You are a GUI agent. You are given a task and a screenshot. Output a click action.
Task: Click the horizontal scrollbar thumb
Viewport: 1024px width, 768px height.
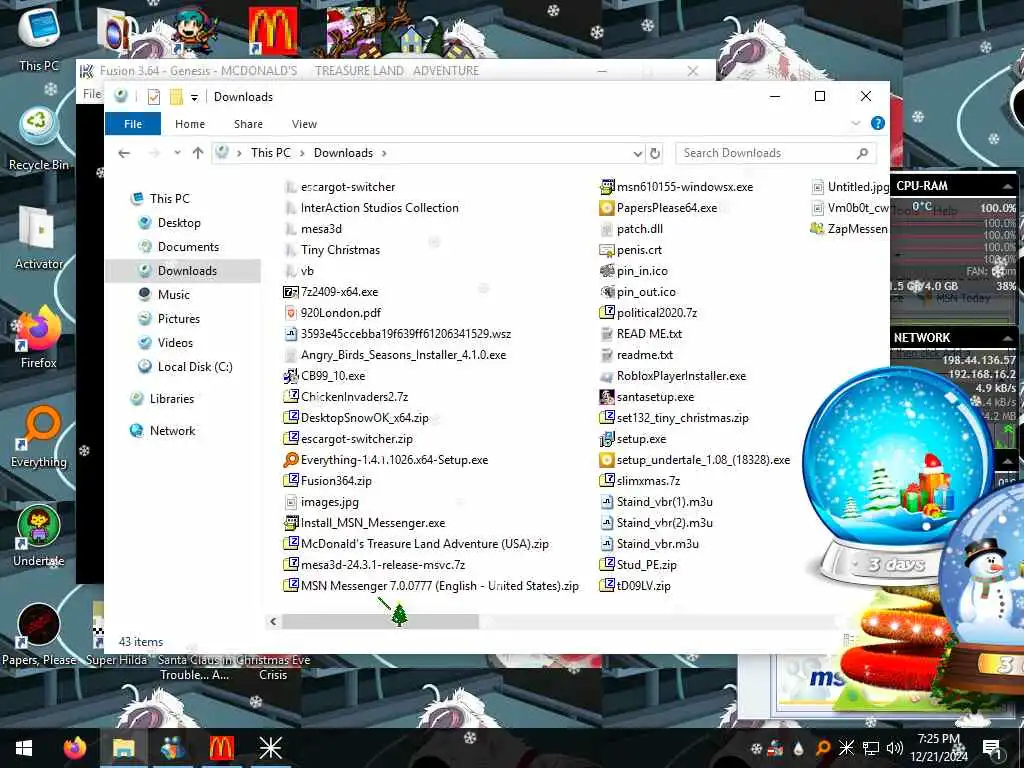click(x=380, y=622)
